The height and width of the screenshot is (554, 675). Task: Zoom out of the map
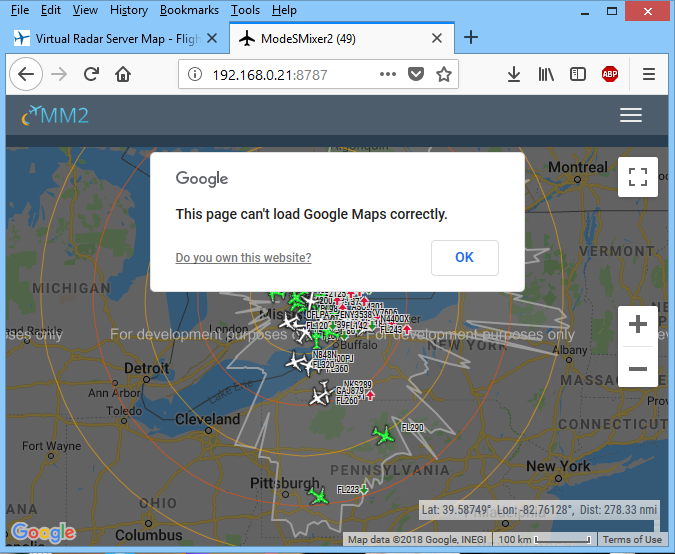click(638, 368)
